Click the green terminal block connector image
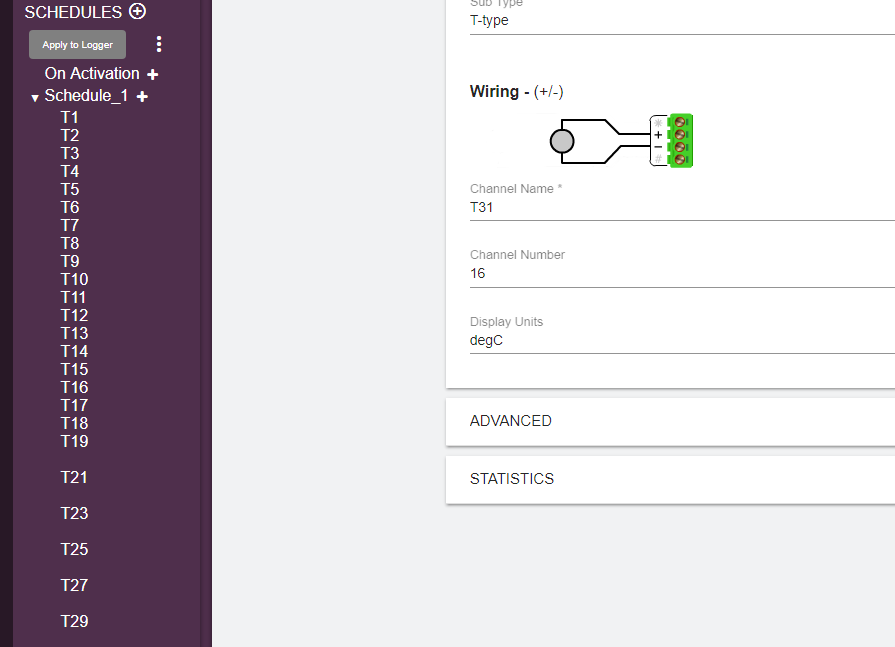This screenshot has width=895, height=647. pos(681,140)
